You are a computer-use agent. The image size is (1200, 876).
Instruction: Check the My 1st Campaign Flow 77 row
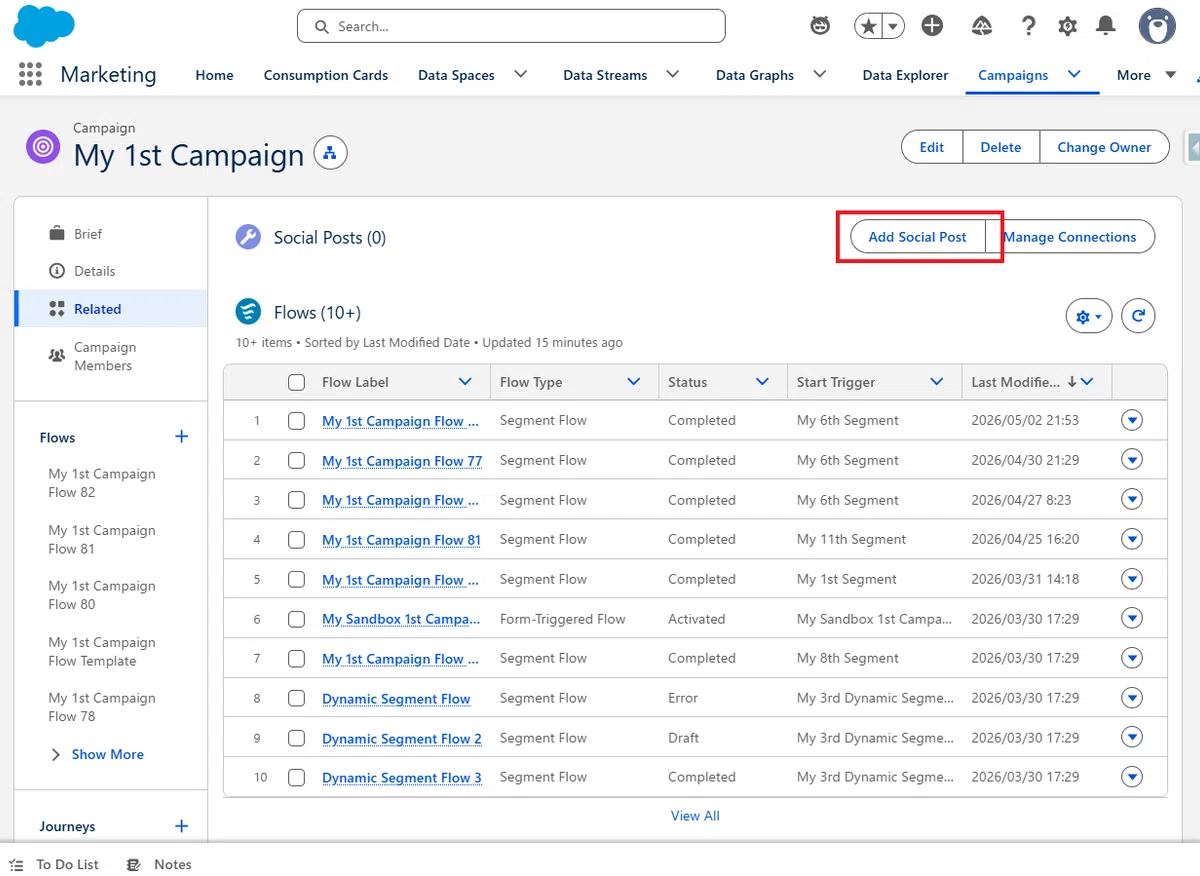(296, 460)
